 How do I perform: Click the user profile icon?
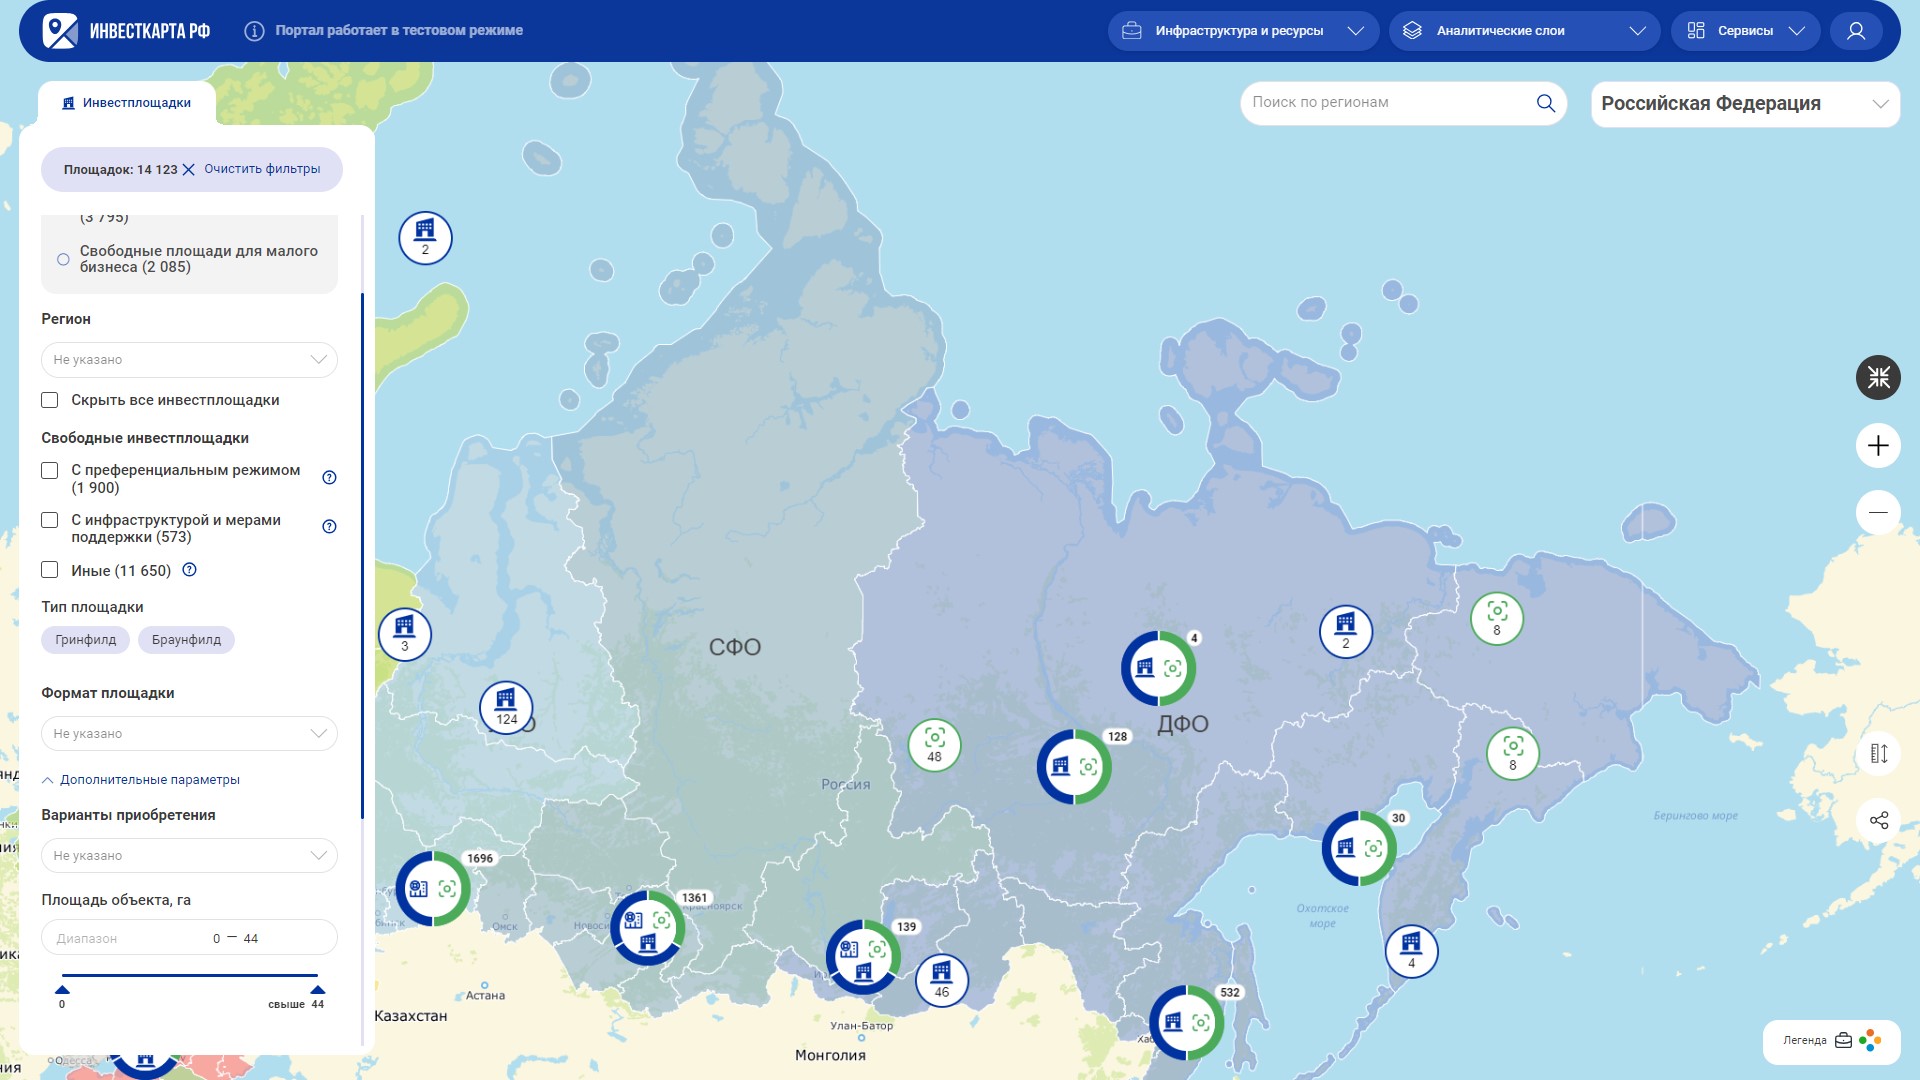[x=1856, y=31]
